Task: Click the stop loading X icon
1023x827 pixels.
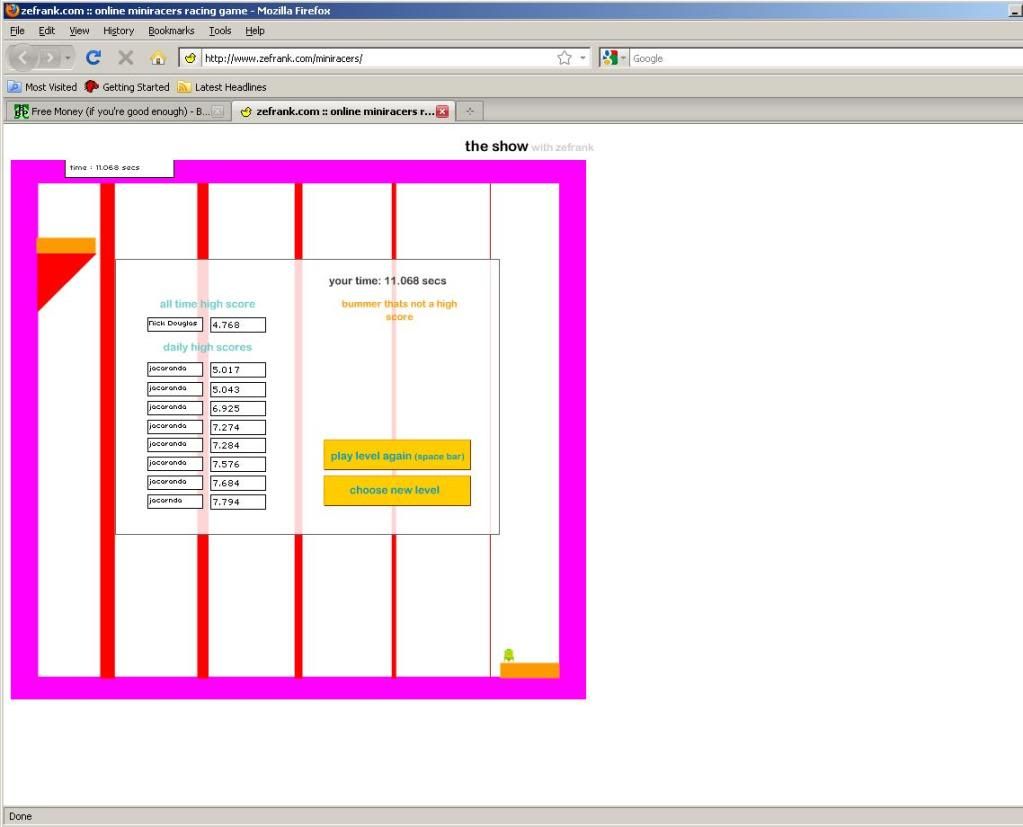Action: pos(125,58)
